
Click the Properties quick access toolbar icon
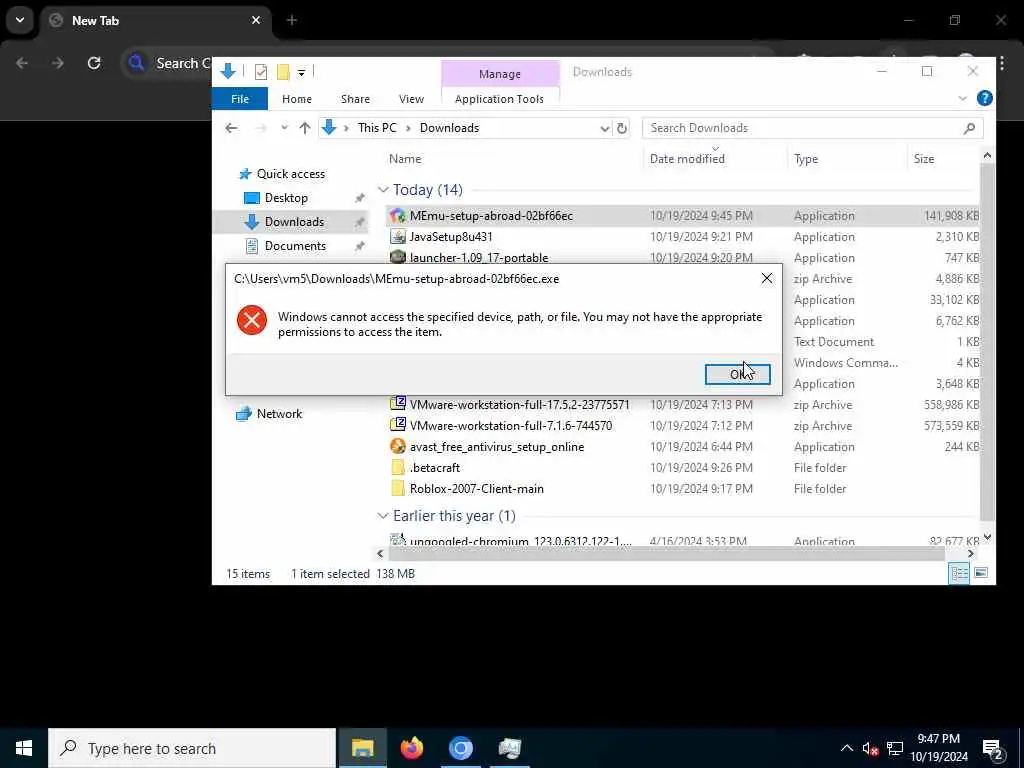pyautogui.click(x=261, y=71)
